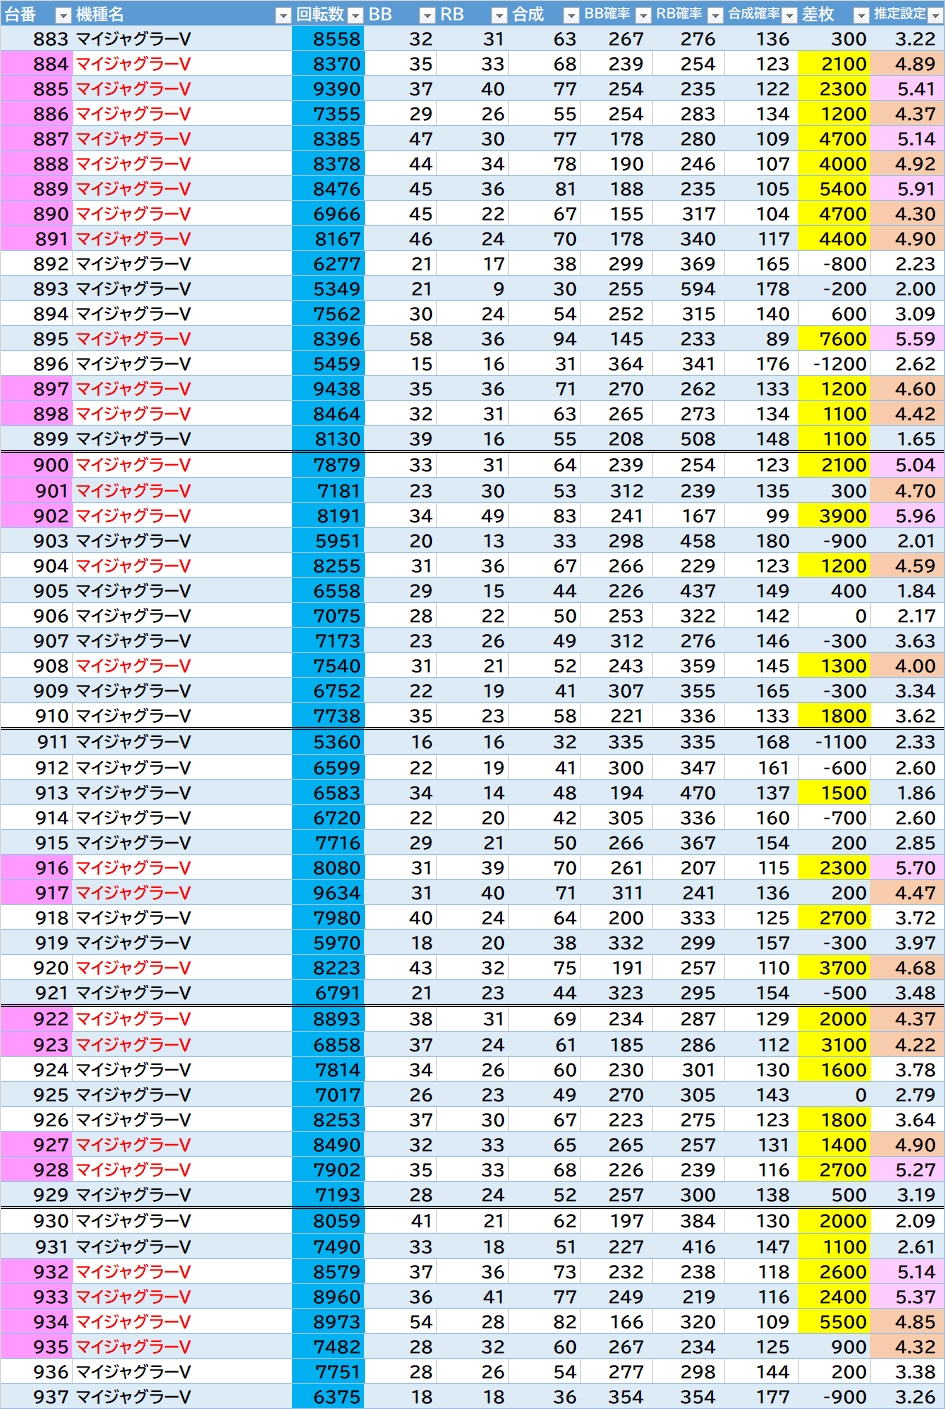945x1409 pixels.
Task: Click the 6375 rotation count cell in row 937
Action: tap(328, 1397)
